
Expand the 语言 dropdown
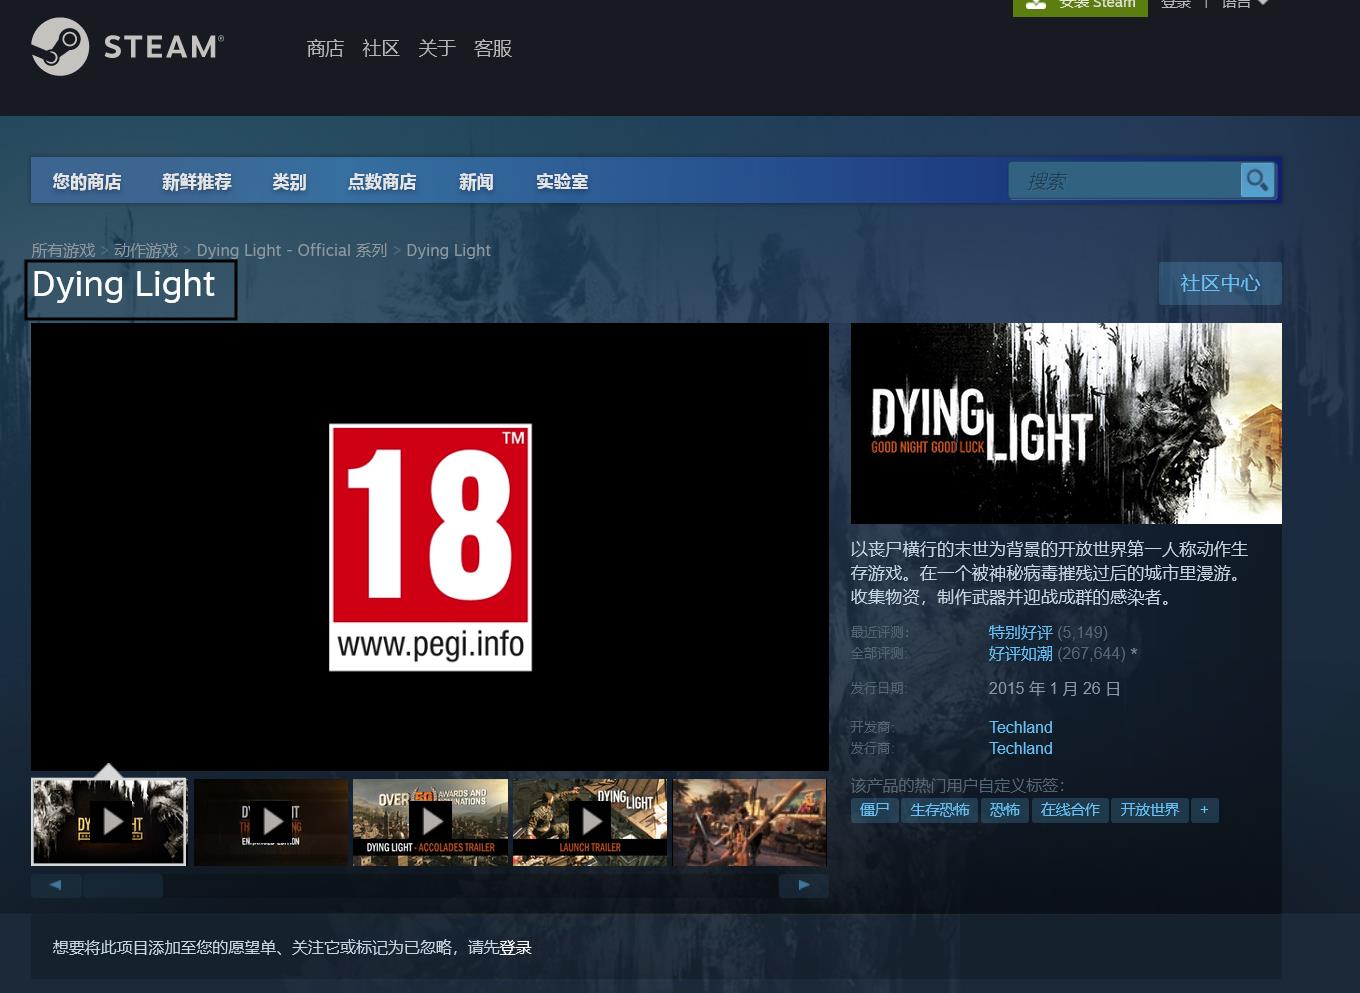point(1244,5)
